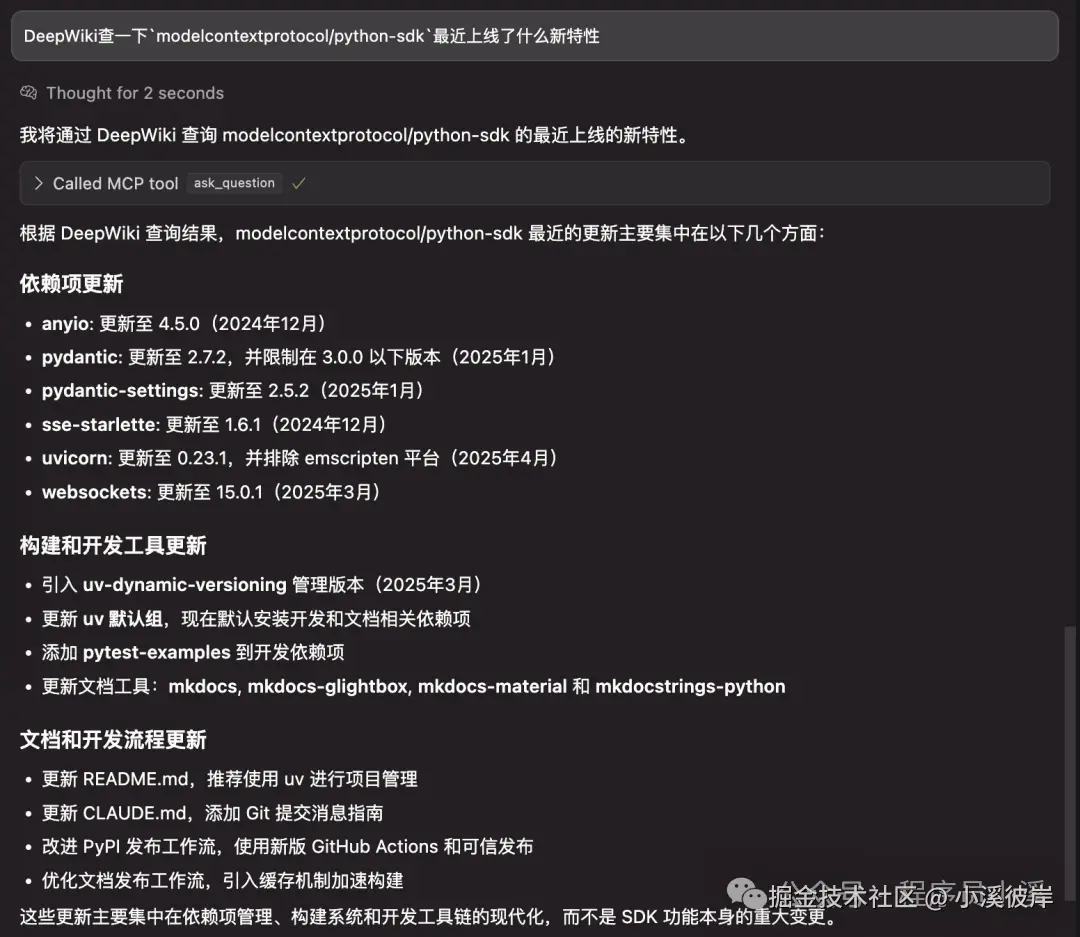Expand "Thought for 2 seconds" reasoning

pos(134,93)
